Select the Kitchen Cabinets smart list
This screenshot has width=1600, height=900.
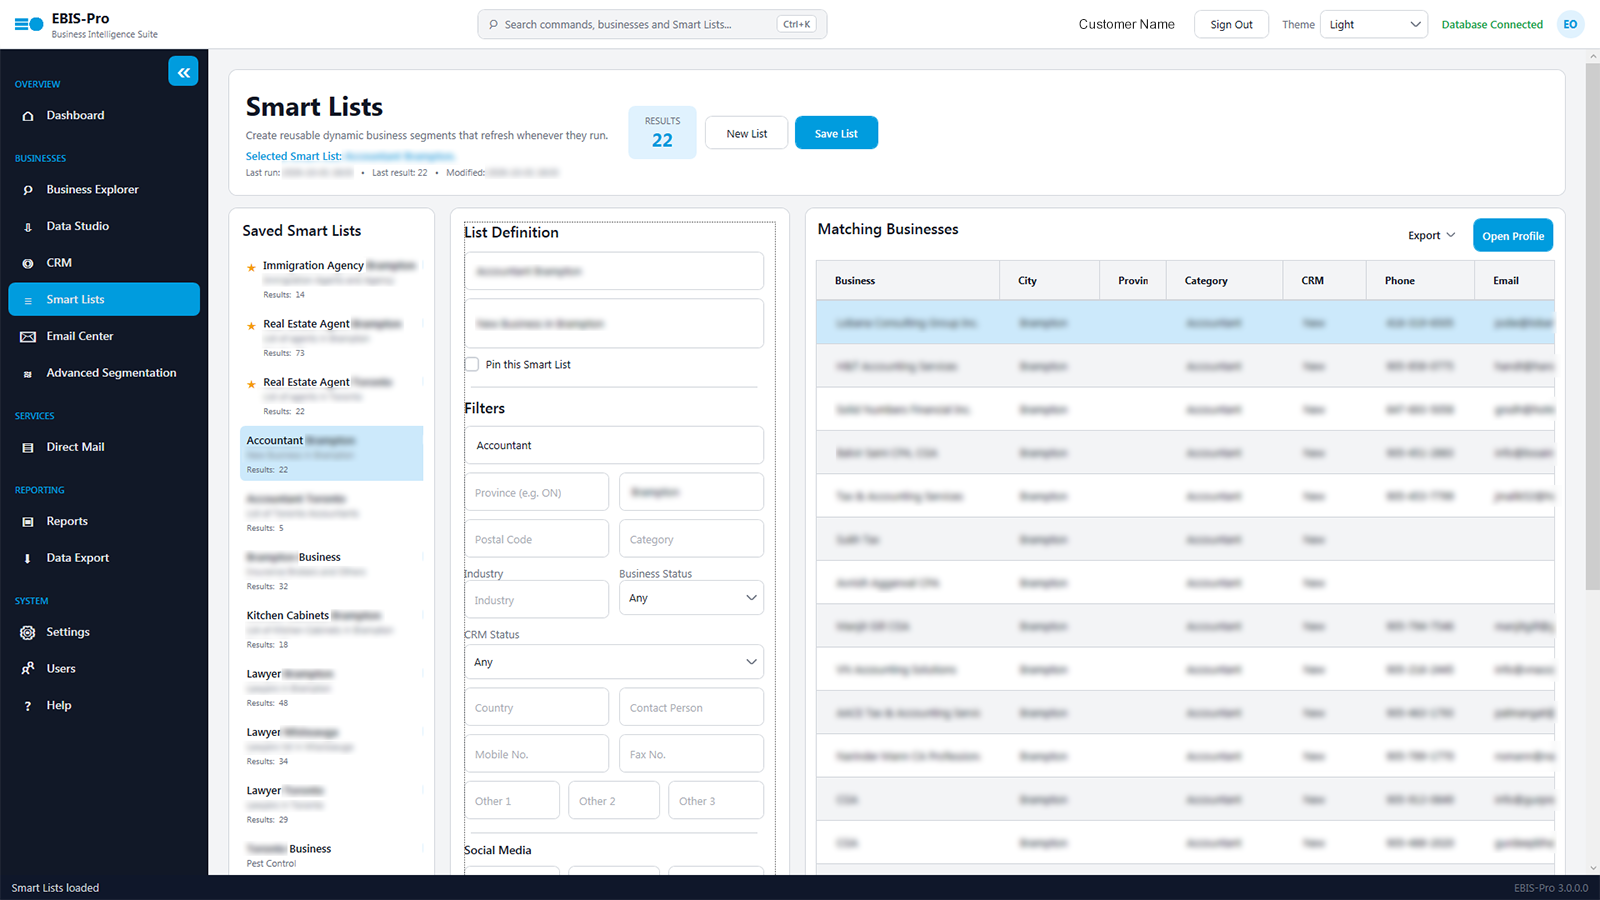332,630
